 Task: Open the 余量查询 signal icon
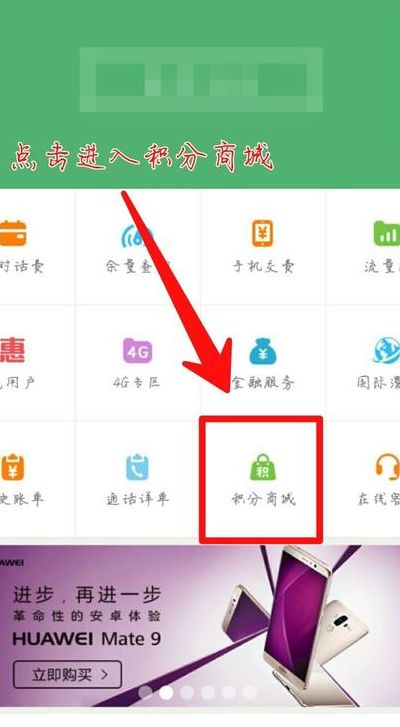(137, 235)
